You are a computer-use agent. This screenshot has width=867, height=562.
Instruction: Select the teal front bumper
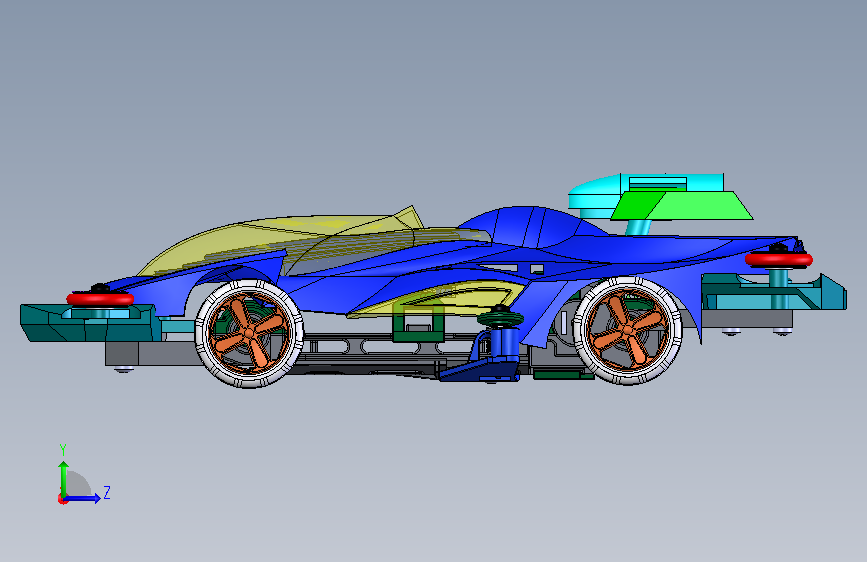pos(91,323)
